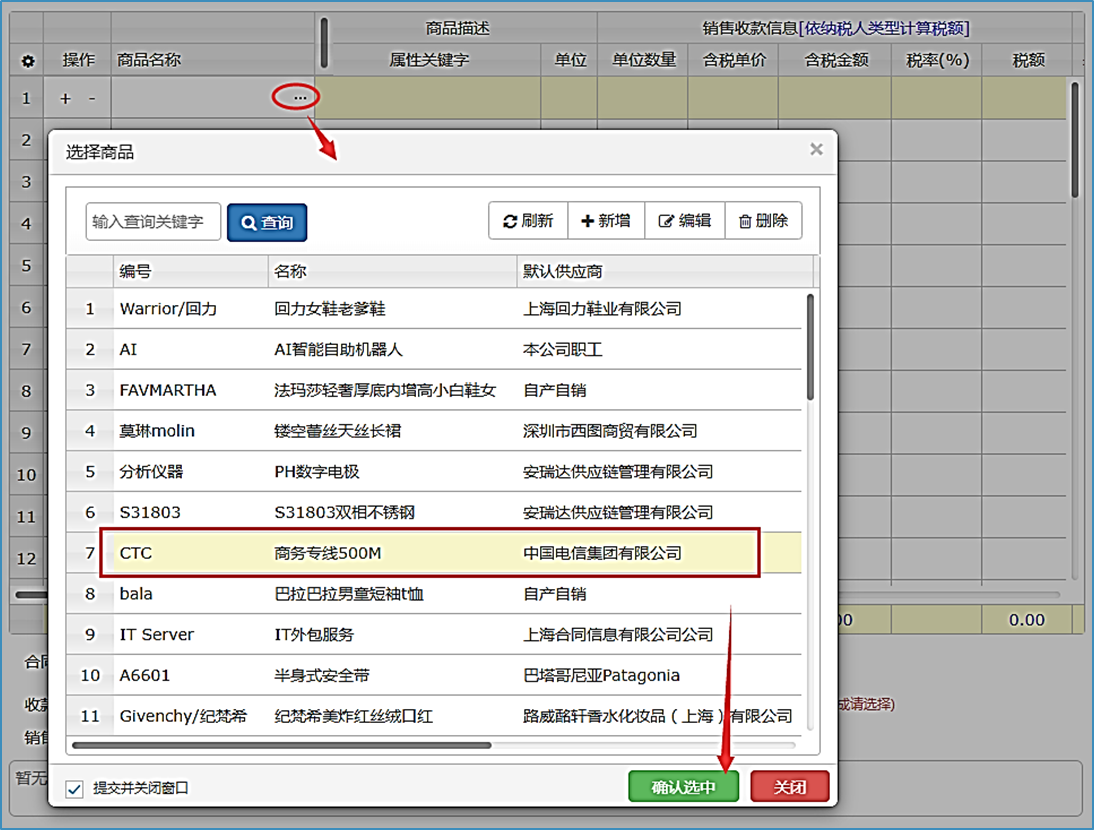
Task: Click the 操作 column header
Action: (x=78, y=60)
